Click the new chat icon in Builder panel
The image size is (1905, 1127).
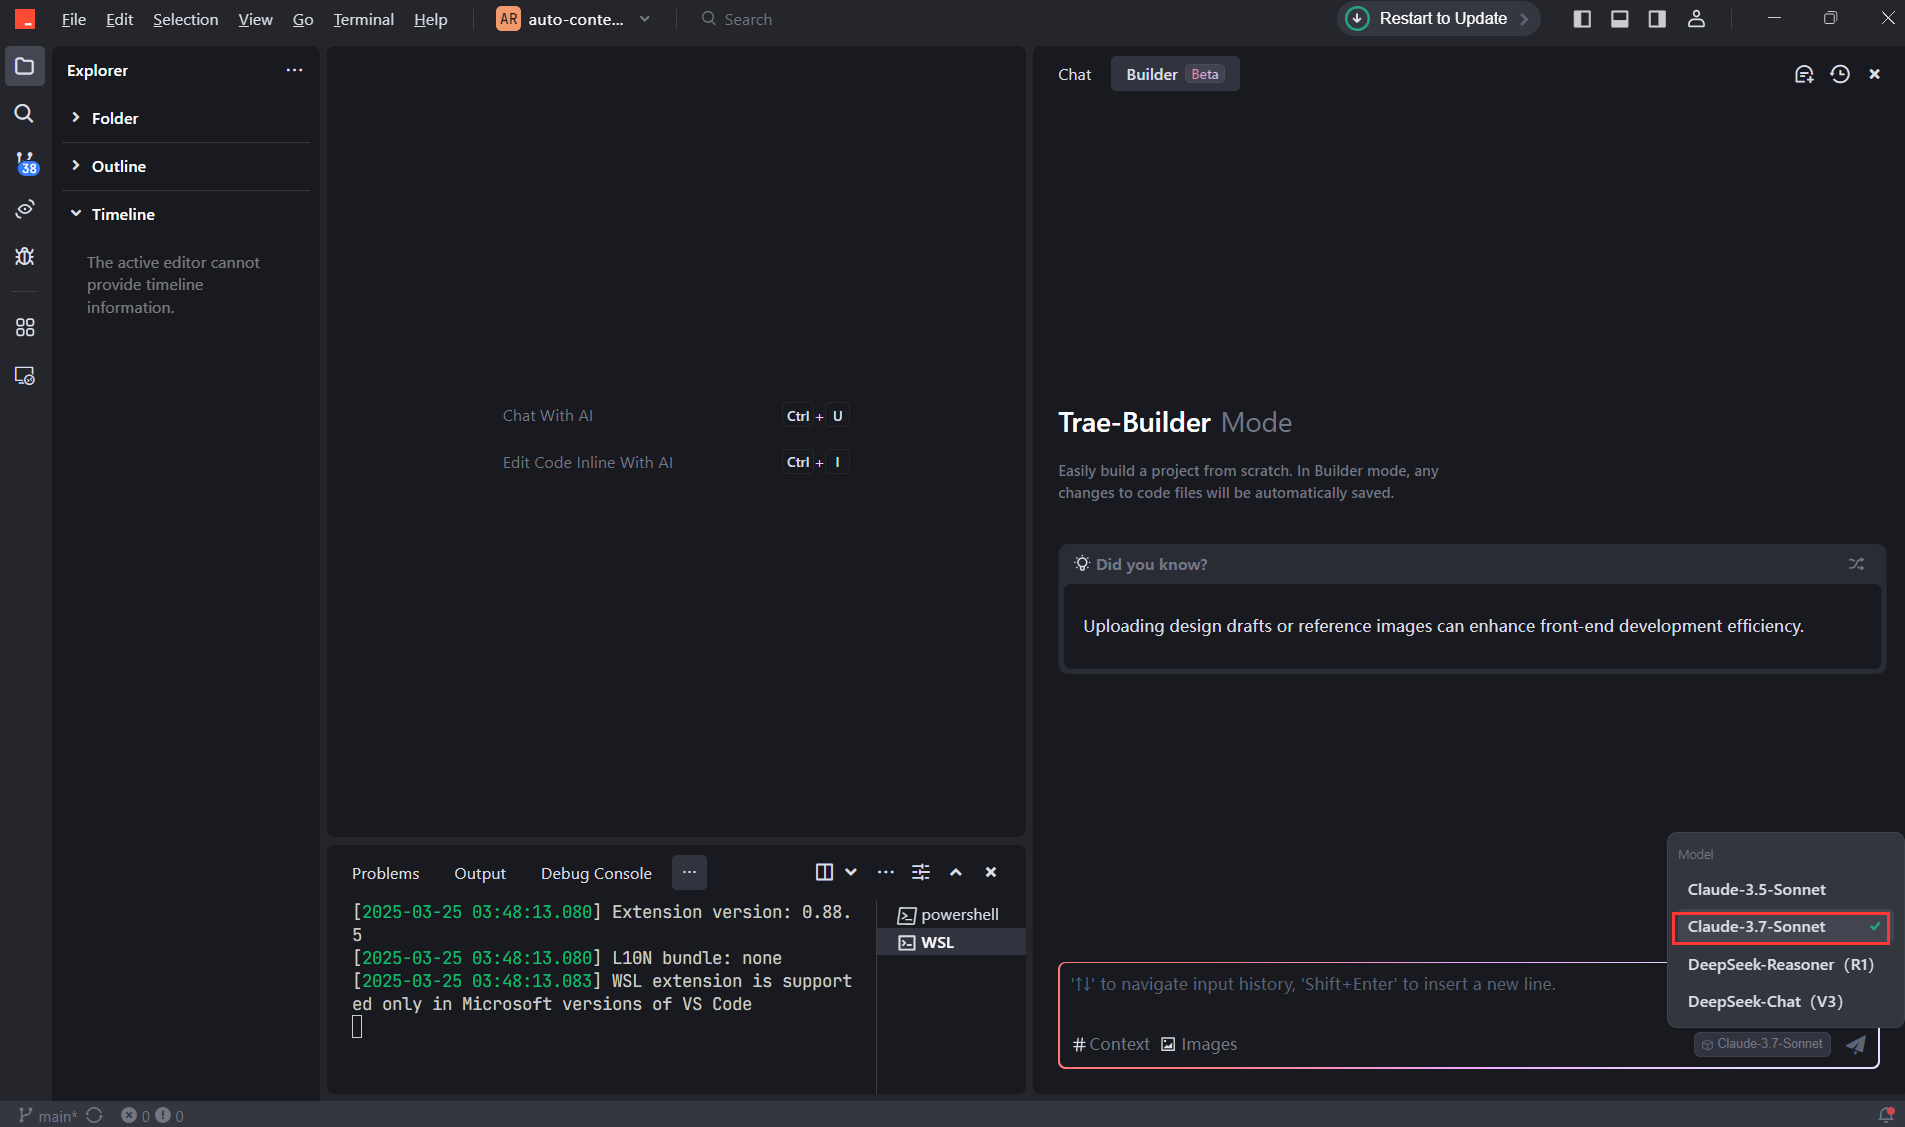point(1804,74)
